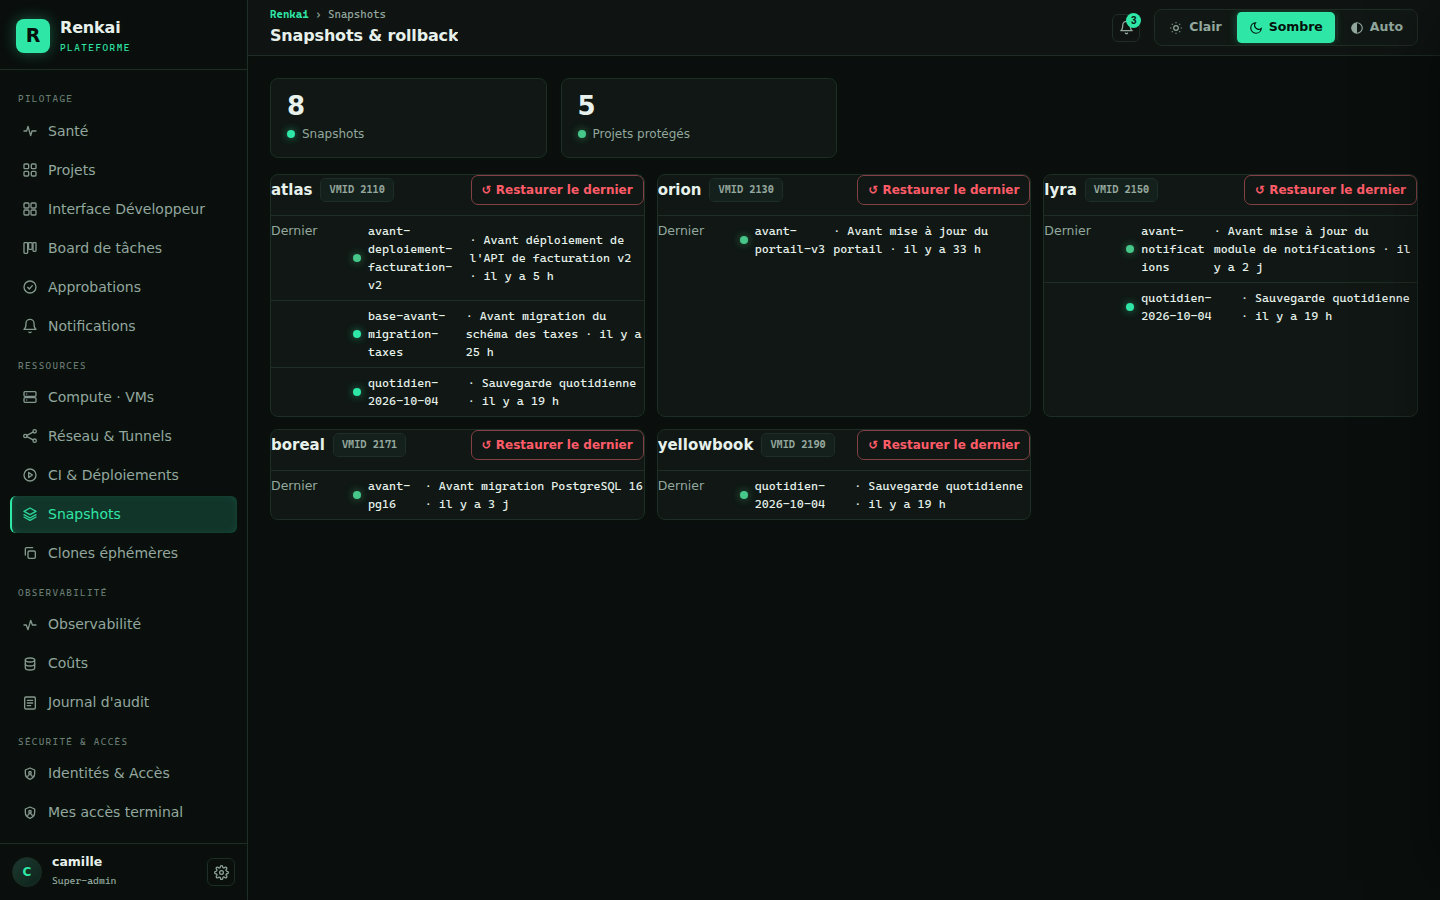Click the VMID 2190 badge
The width and height of the screenshot is (1440, 900).
(798, 445)
